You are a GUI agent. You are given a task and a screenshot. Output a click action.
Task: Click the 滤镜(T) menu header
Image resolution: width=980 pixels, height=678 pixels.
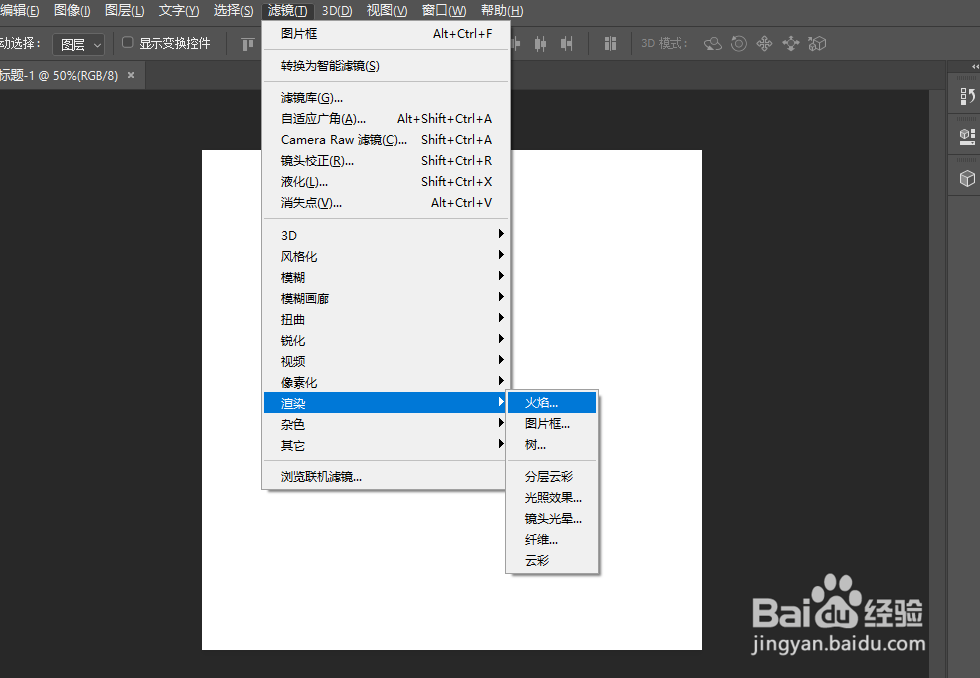(x=287, y=11)
